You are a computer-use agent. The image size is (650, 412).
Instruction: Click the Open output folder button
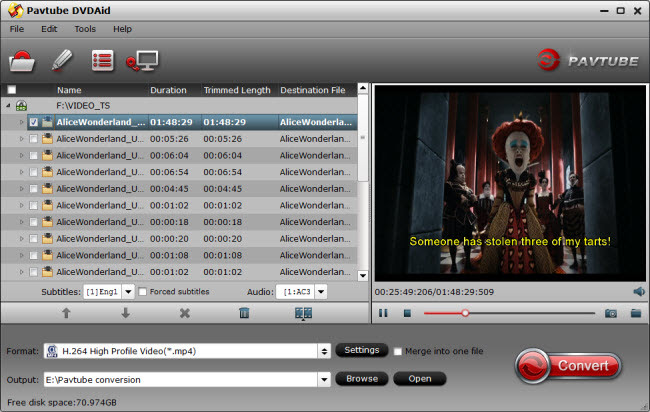click(x=420, y=379)
